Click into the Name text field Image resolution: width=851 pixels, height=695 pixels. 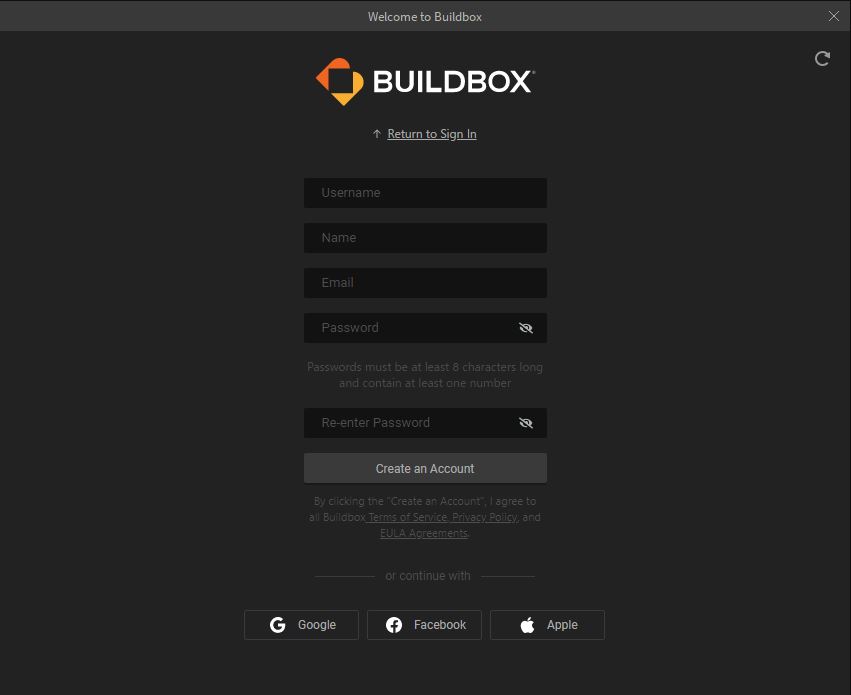click(x=425, y=238)
